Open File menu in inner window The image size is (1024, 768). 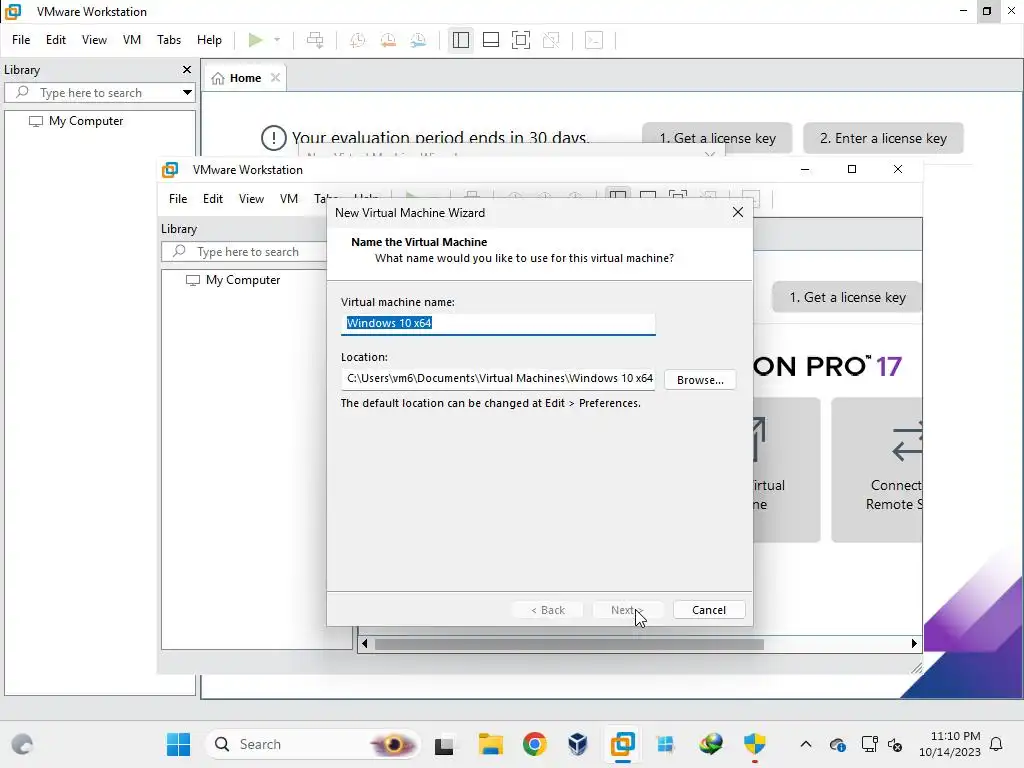[178, 199]
